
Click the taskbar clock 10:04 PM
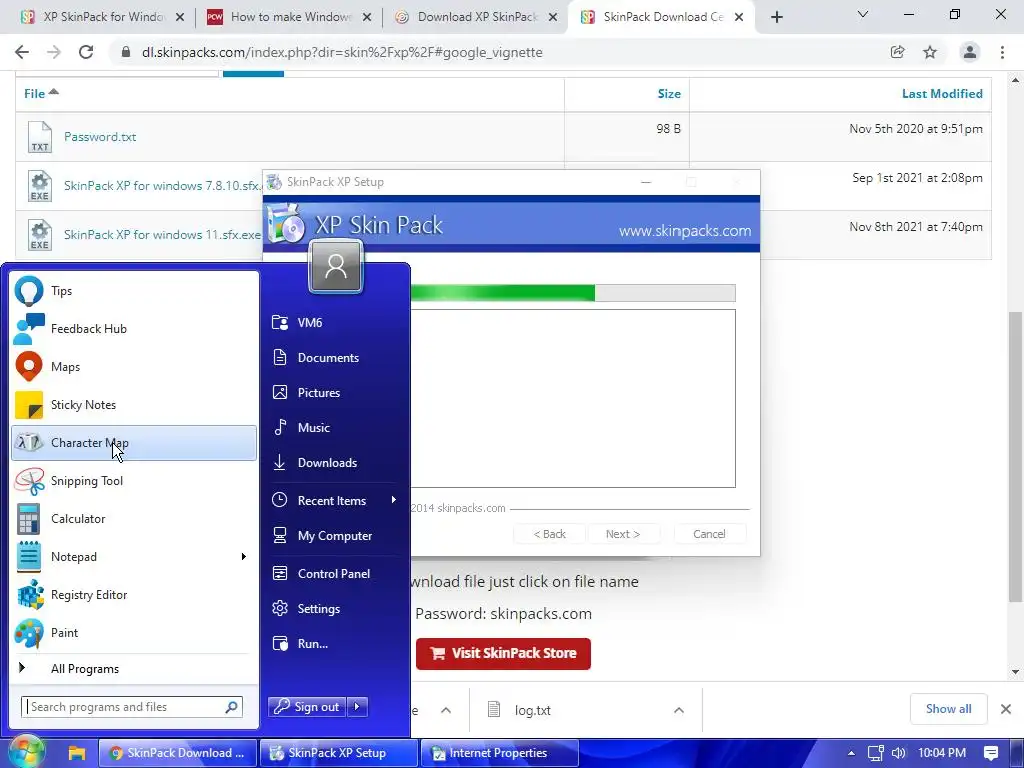(942, 753)
